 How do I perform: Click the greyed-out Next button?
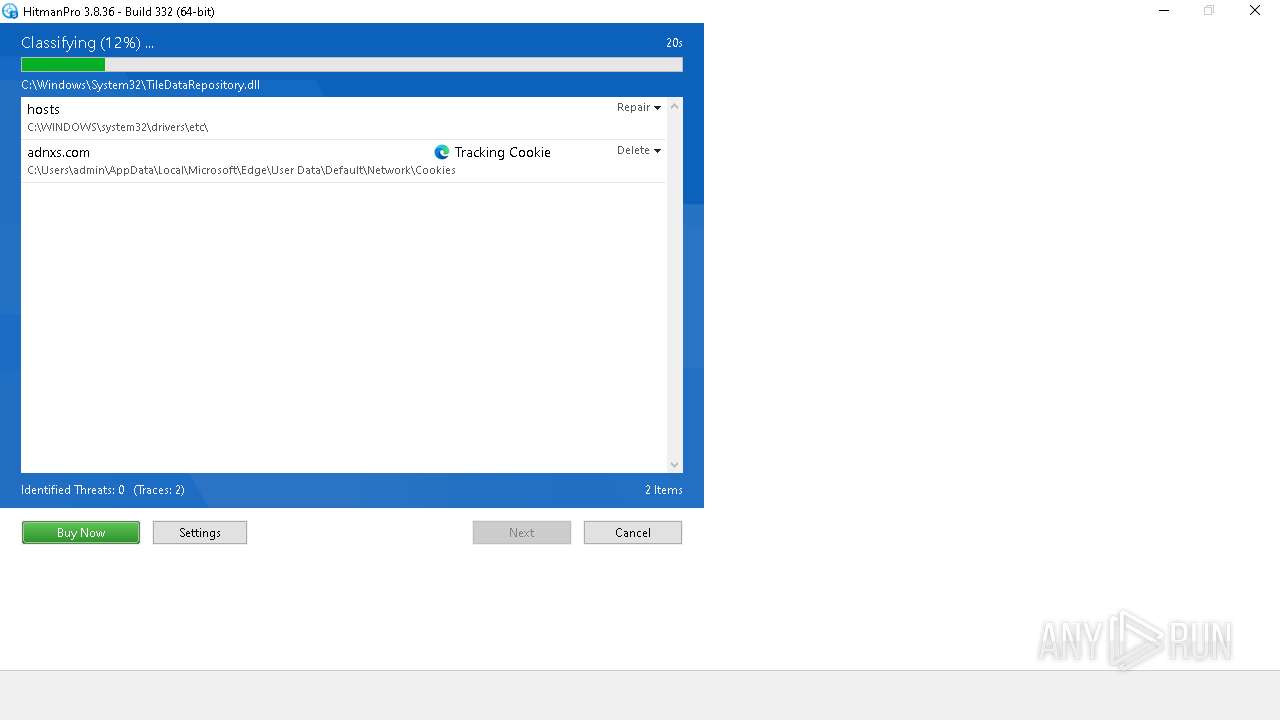click(x=522, y=533)
